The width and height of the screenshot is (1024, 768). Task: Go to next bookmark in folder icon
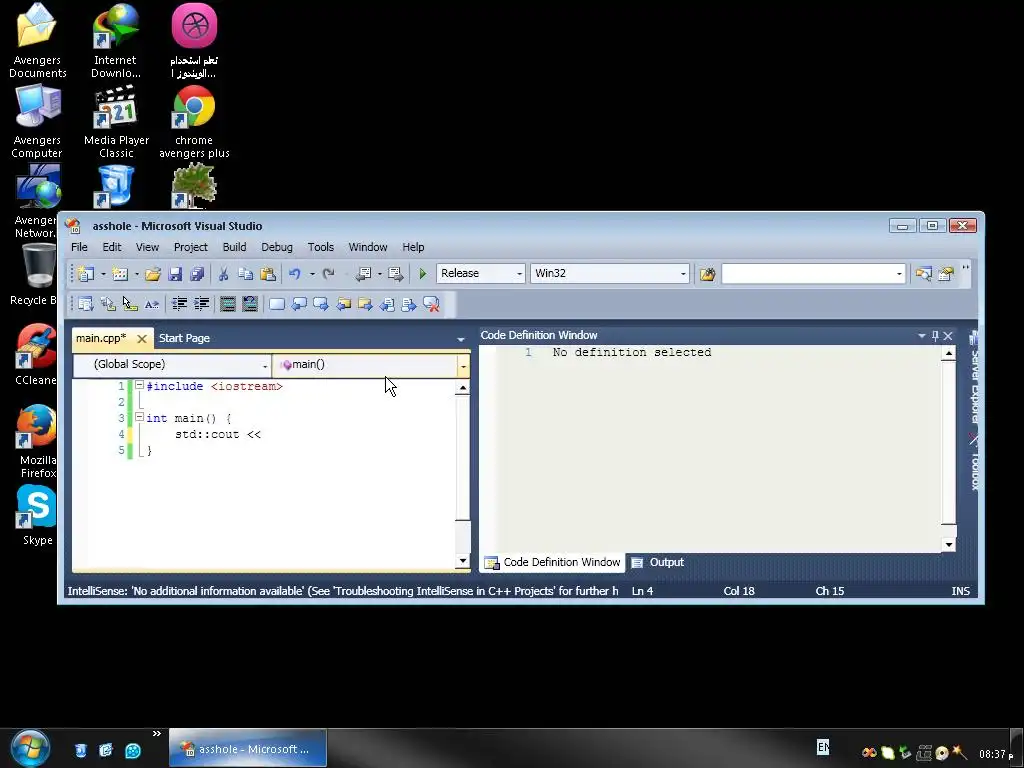365,304
